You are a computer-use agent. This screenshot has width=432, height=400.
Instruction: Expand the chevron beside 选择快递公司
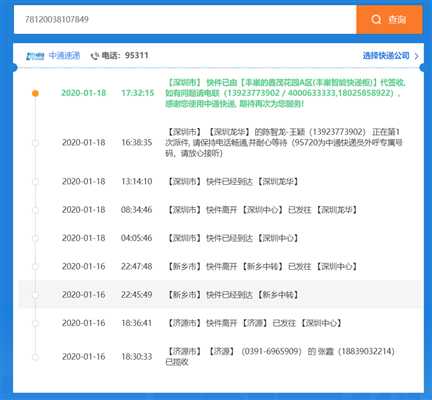416,56
